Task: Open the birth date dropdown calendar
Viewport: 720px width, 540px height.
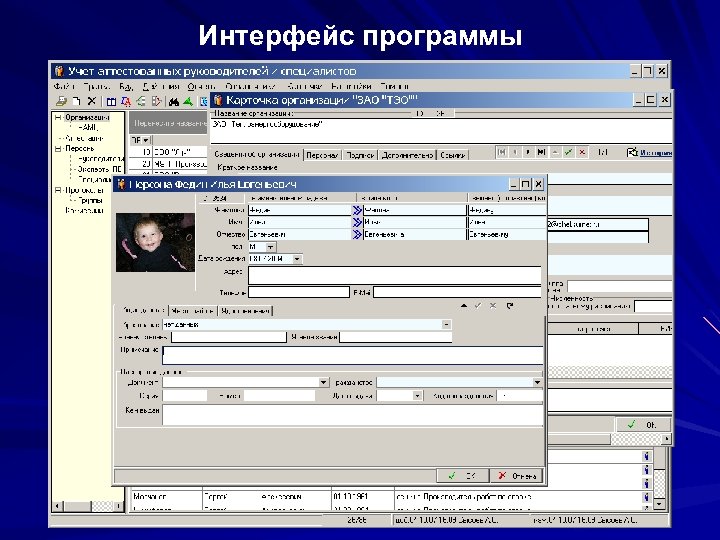Action: tap(297, 259)
